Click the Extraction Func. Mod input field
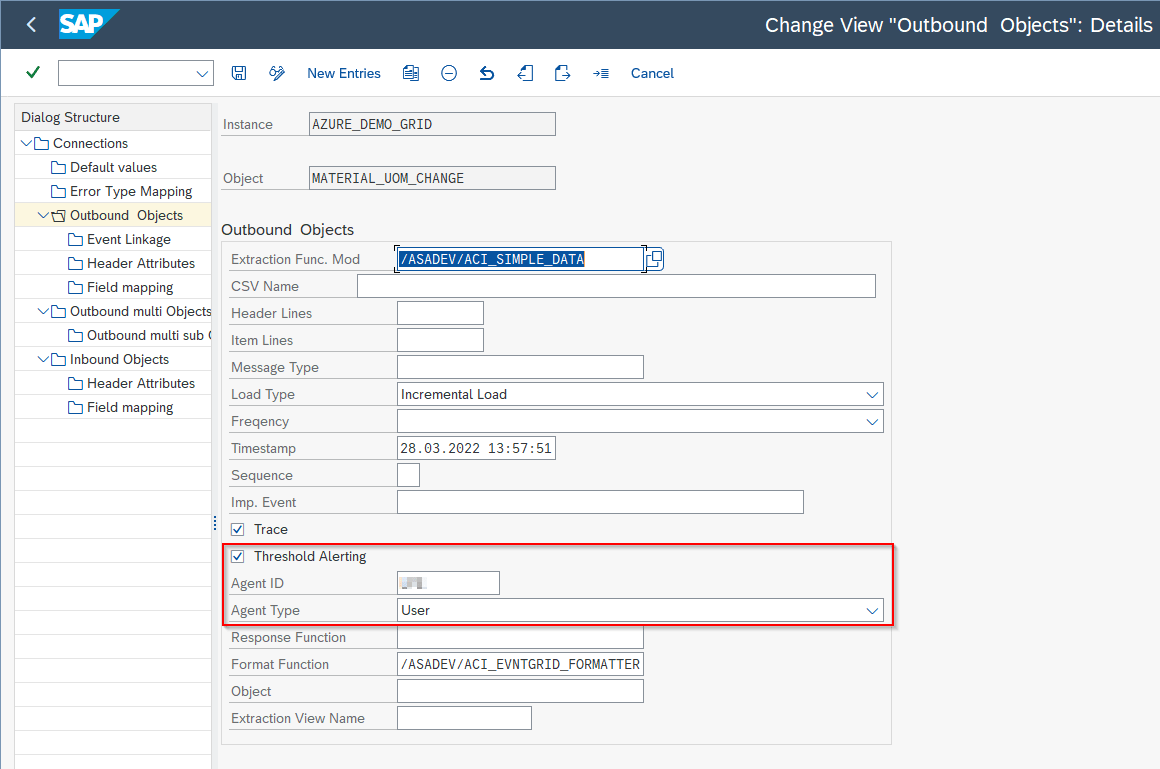The height and width of the screenshot is (769, 1160). click(x=520, y=259)
